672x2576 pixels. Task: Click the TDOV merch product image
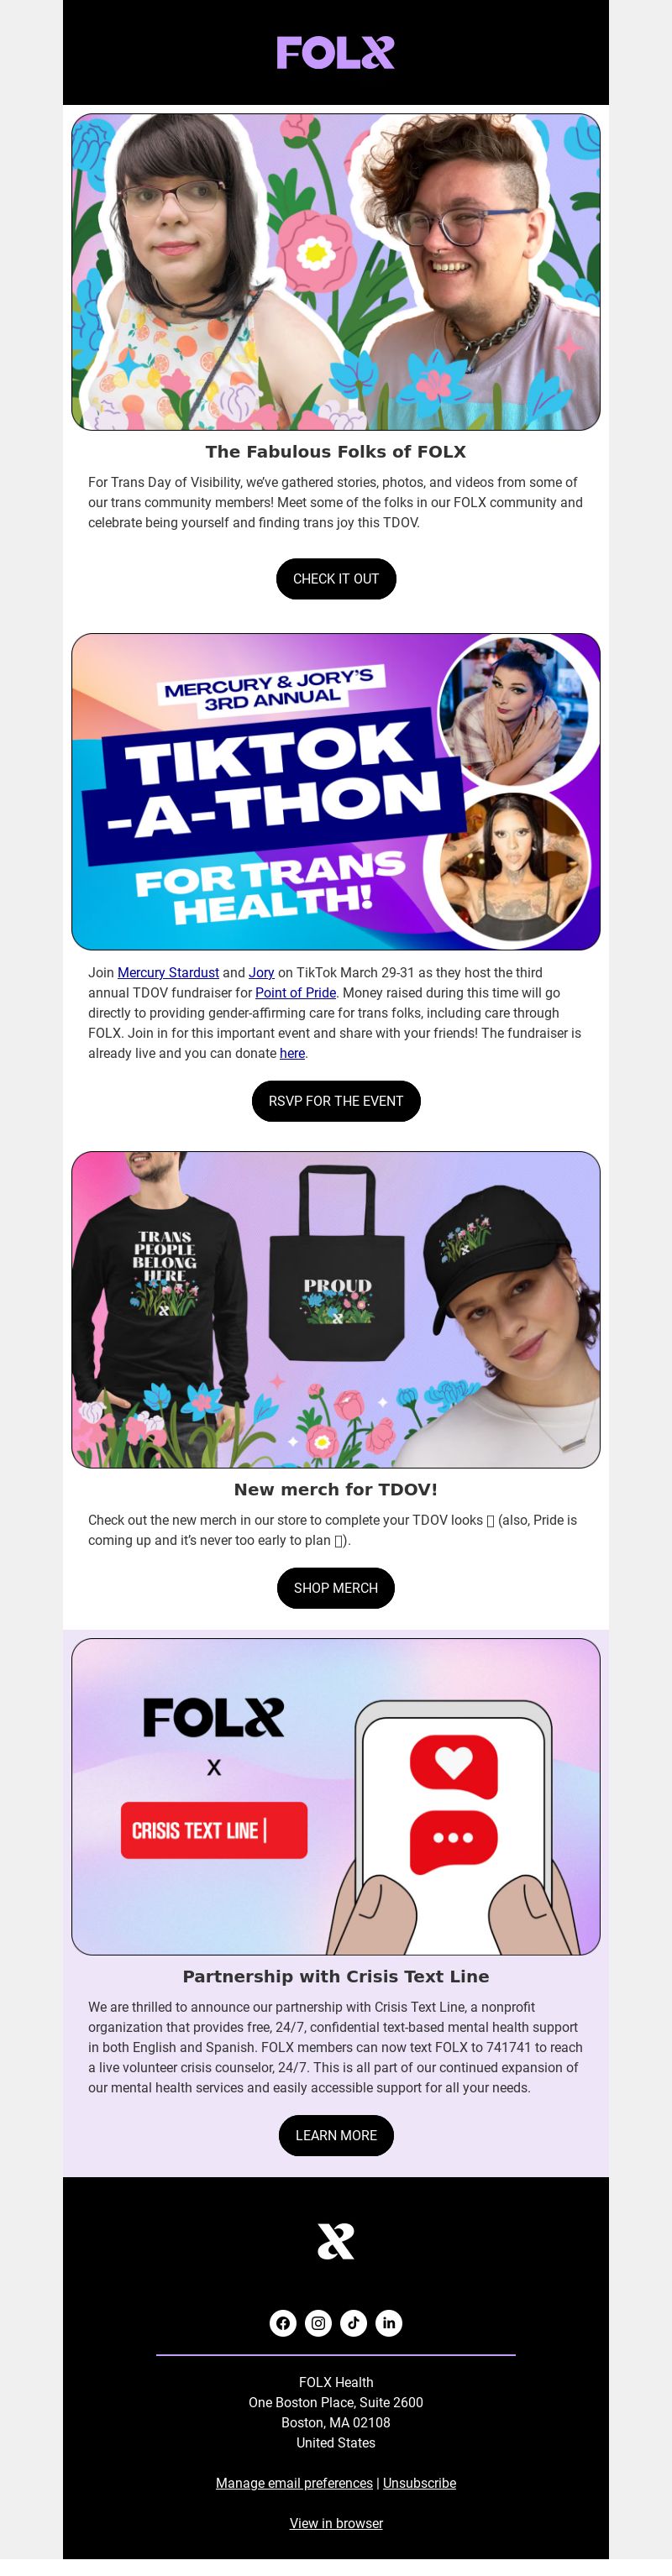(336, 1310)
